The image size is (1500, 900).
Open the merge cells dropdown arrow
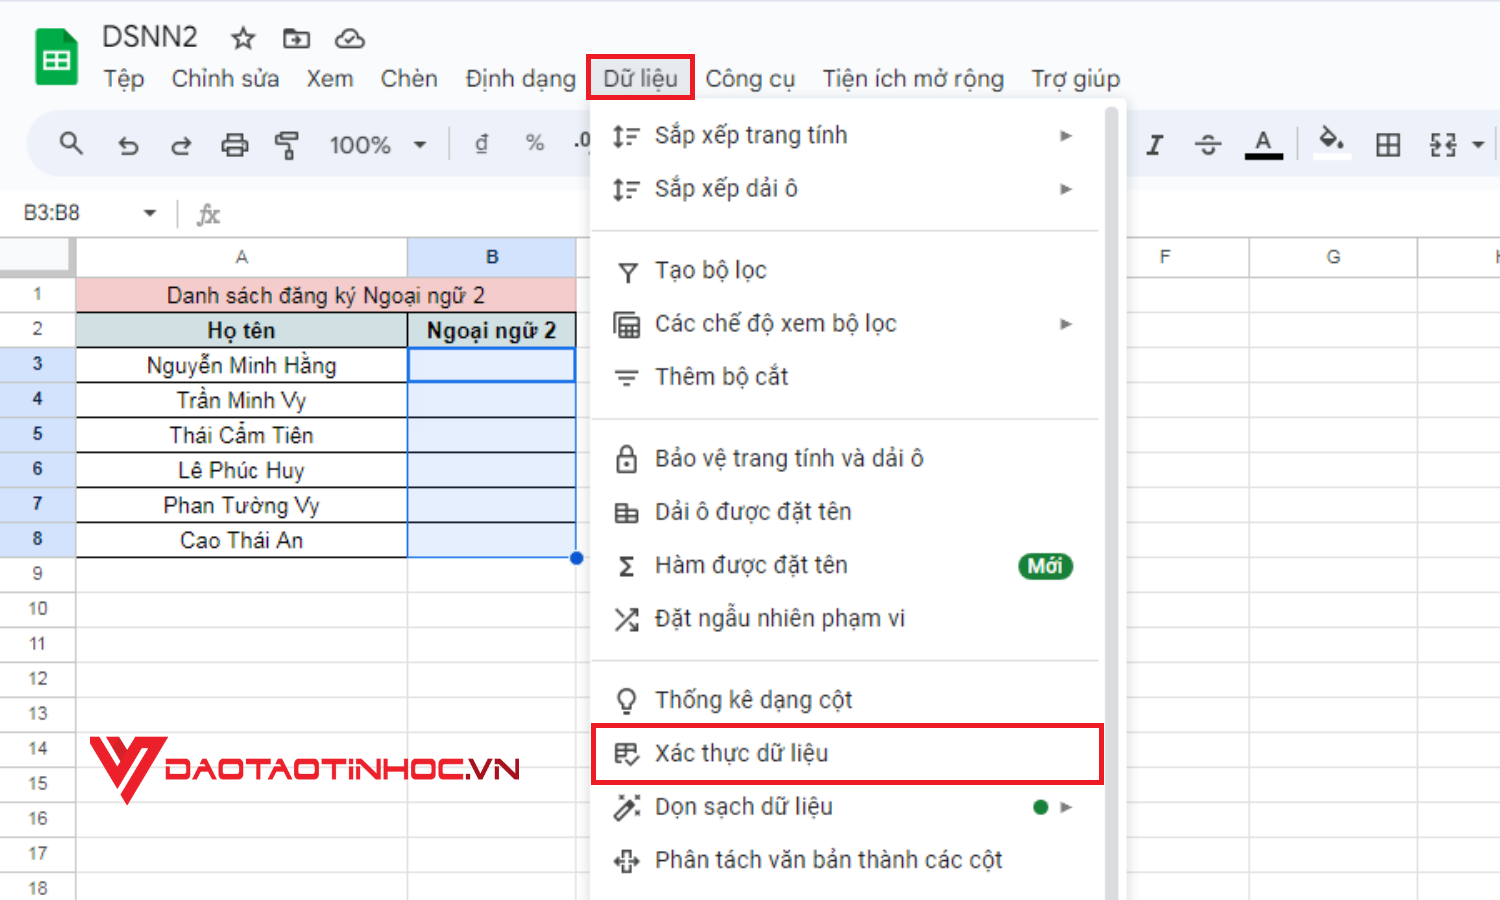pos(1475,144)
